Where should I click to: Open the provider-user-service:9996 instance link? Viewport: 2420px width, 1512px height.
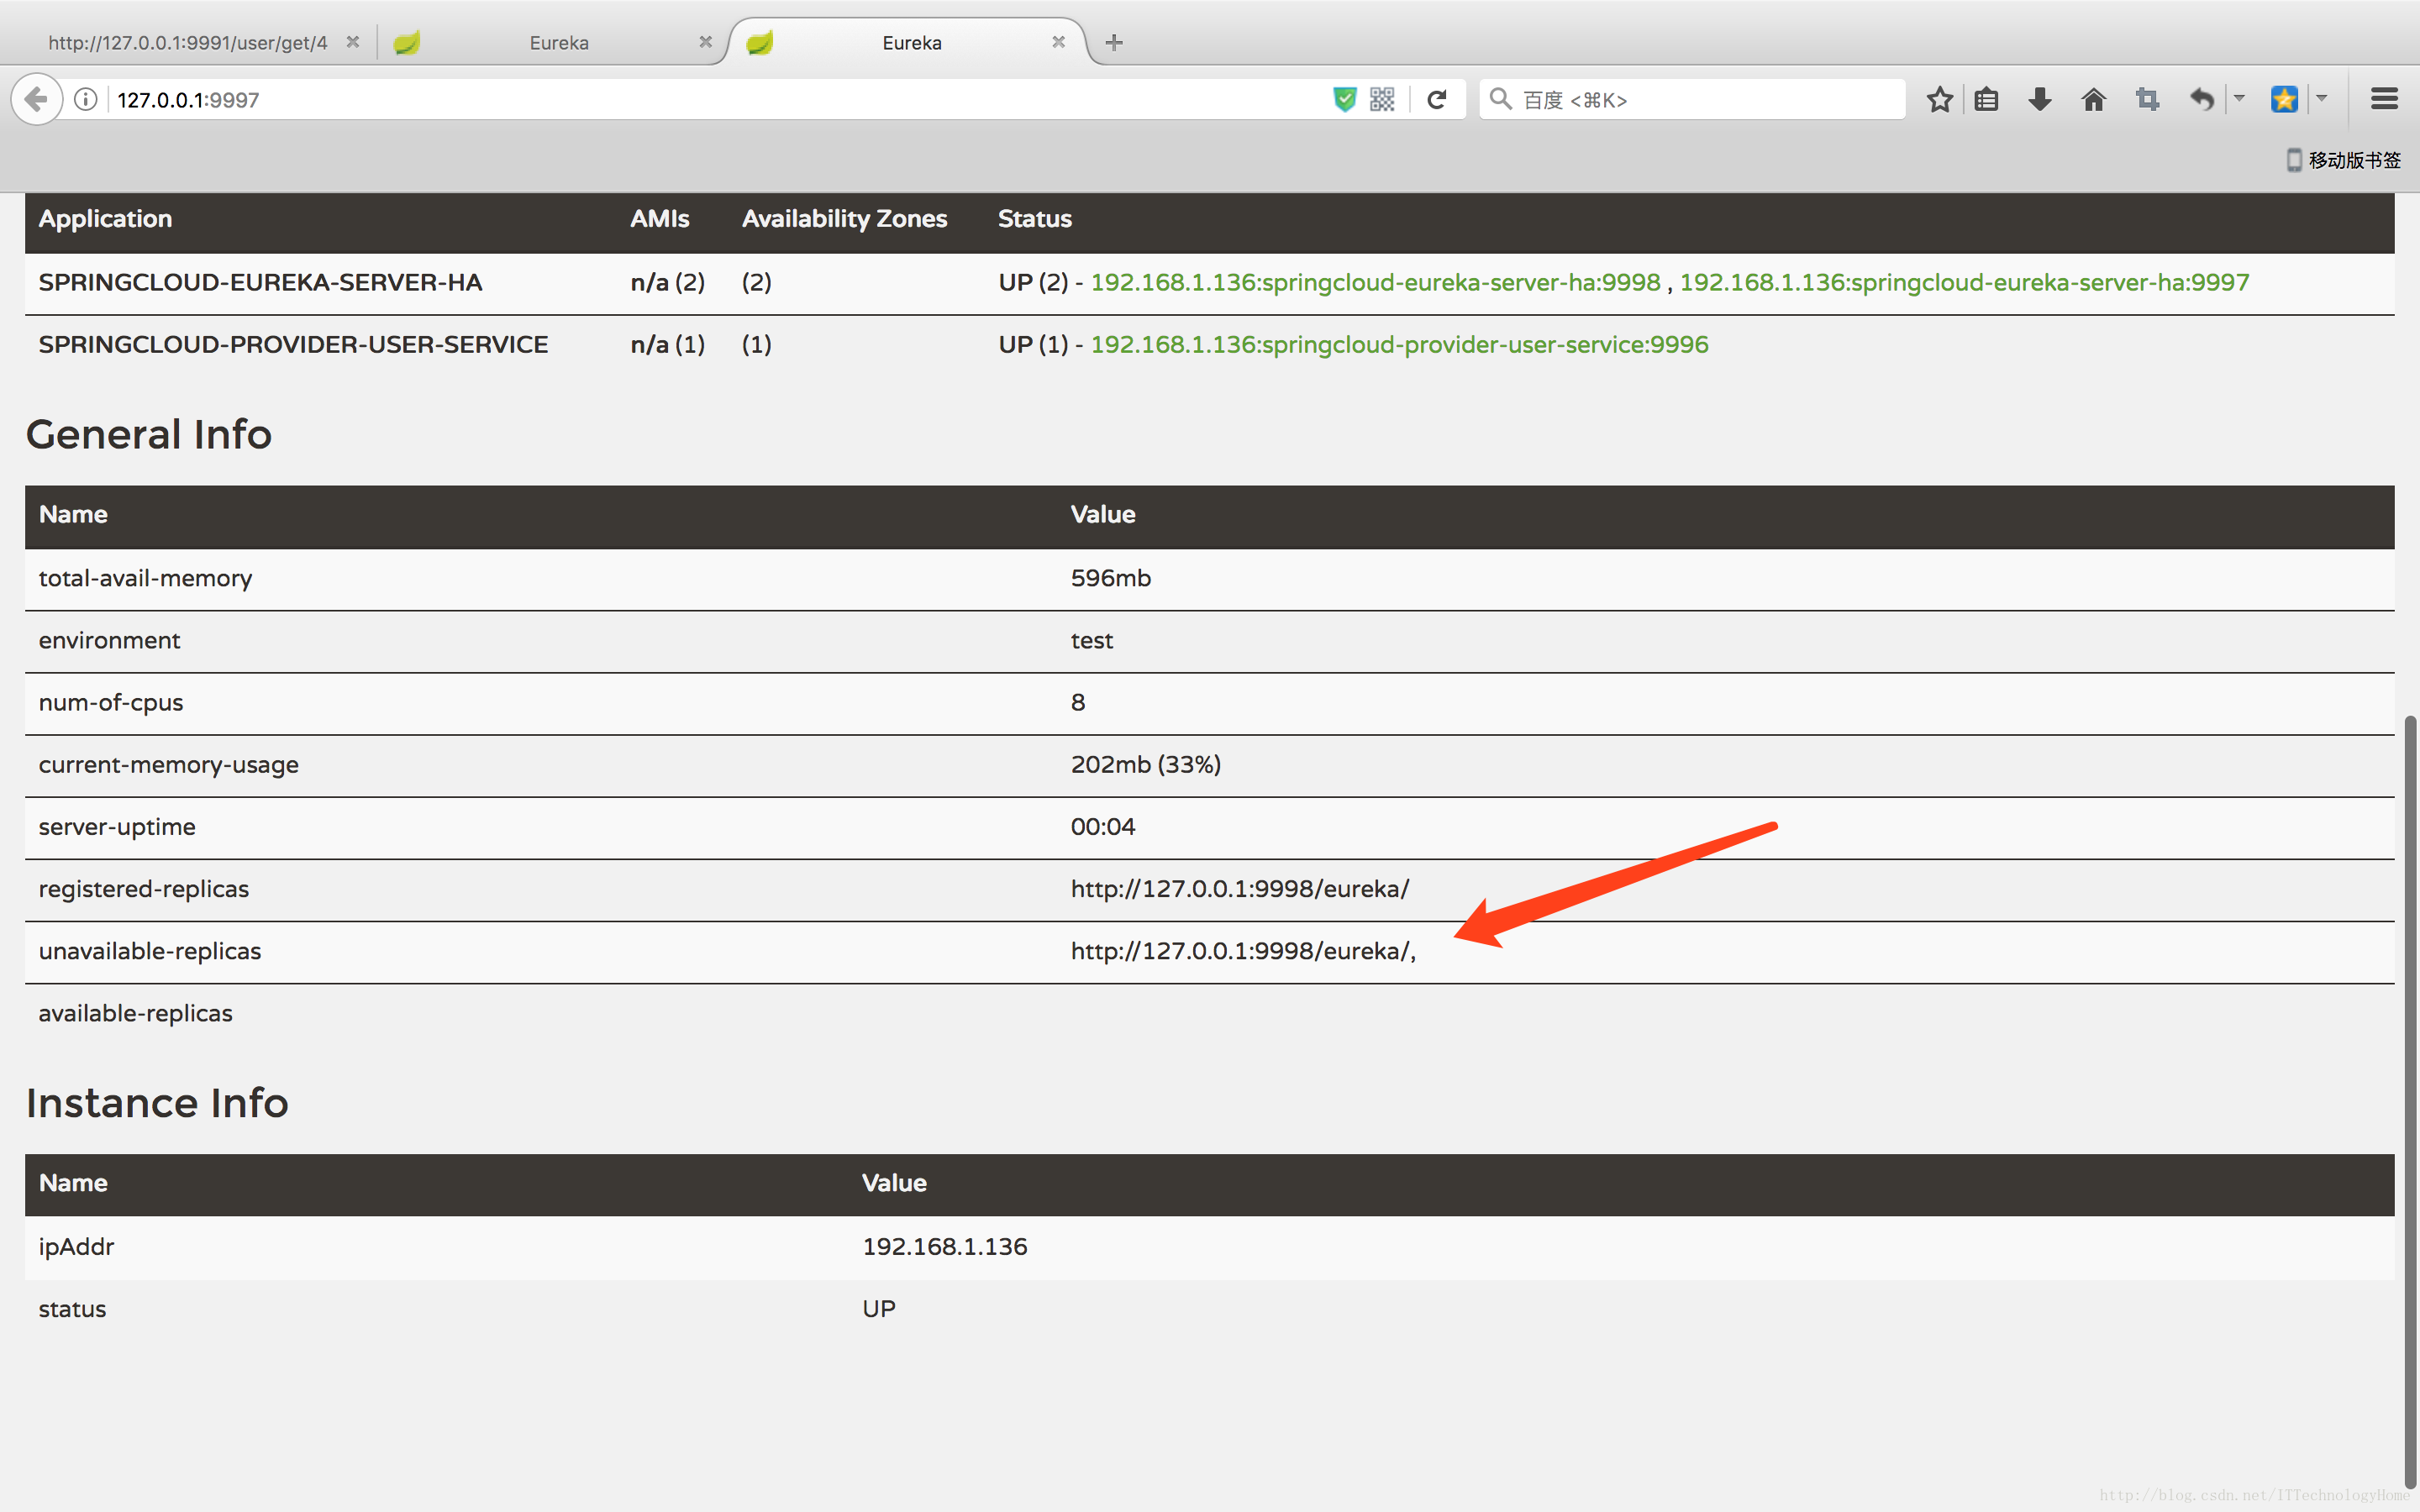tap(1399, 345)
